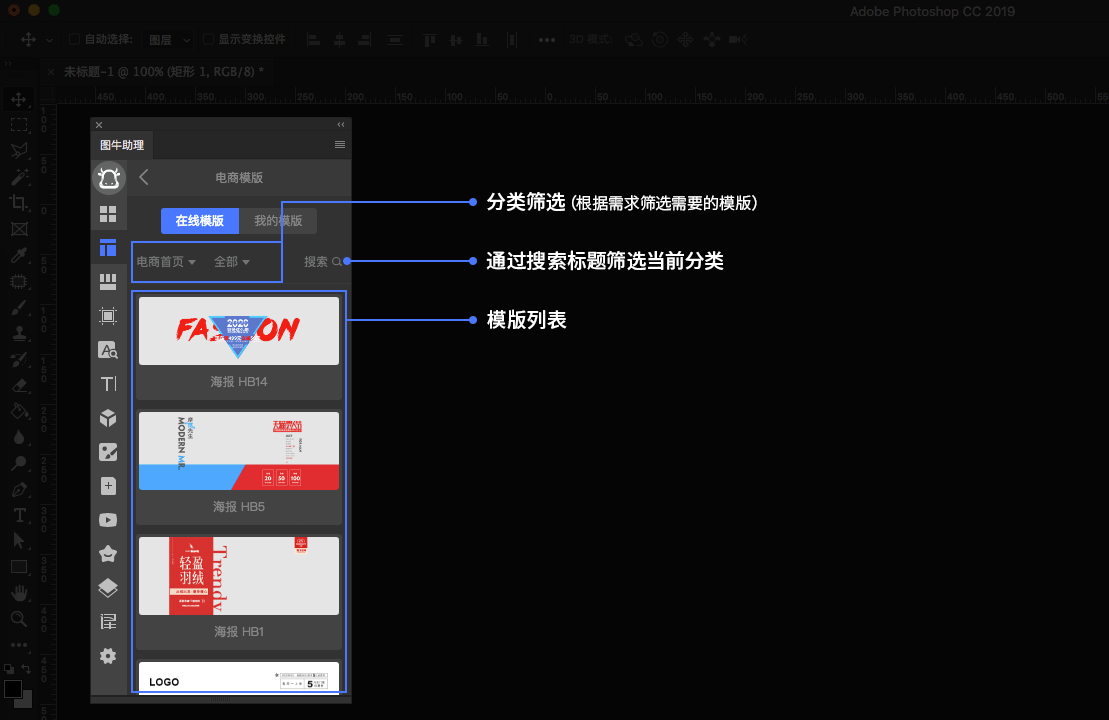Select the Move tool in Photoshop toolbar
Image resolution: width=1109 pixels, height=720 pixels.
(x=19, y=99)
